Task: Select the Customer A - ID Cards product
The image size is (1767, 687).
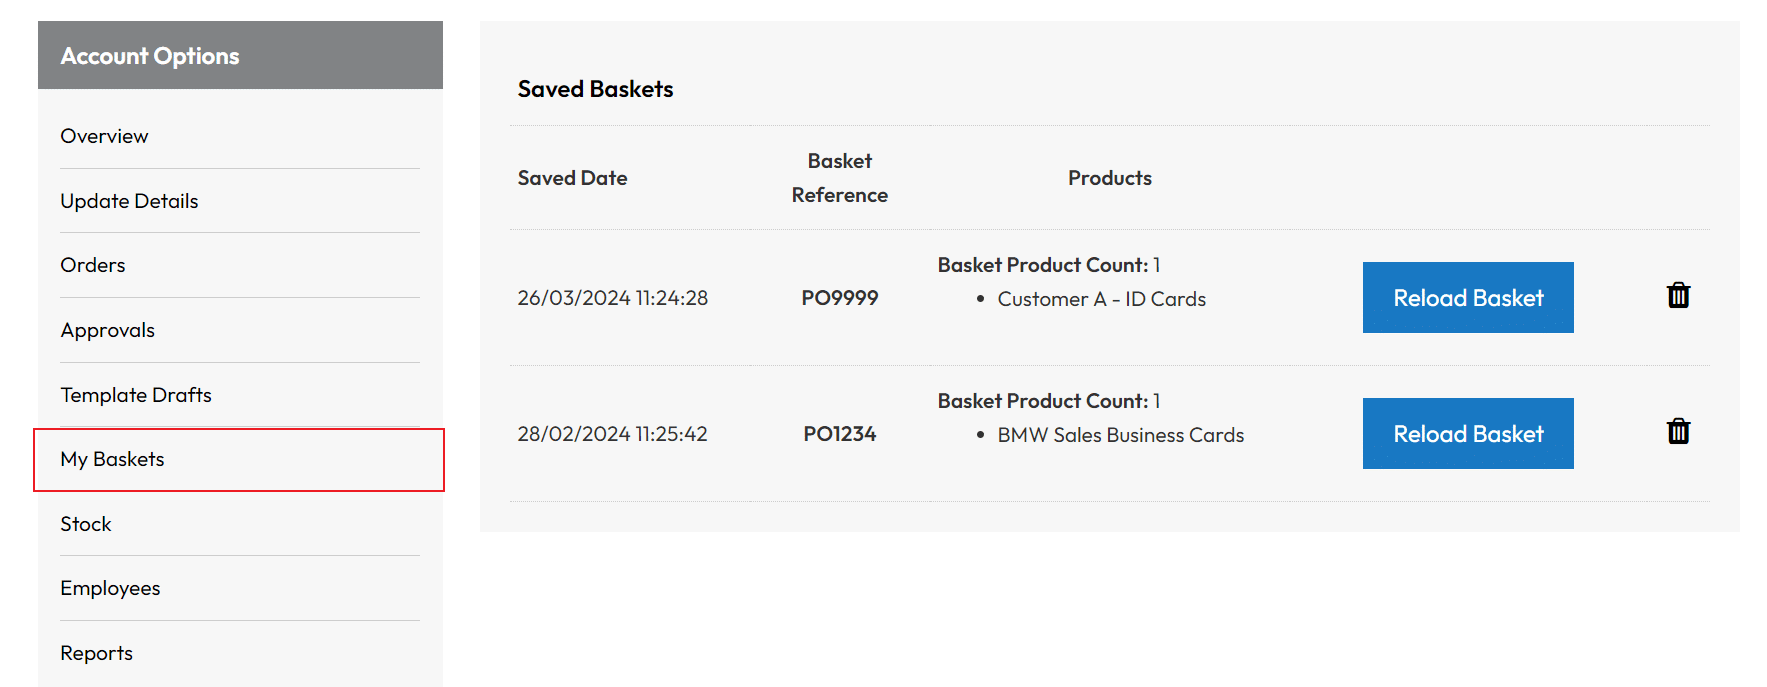Action: click(1102, 299)
